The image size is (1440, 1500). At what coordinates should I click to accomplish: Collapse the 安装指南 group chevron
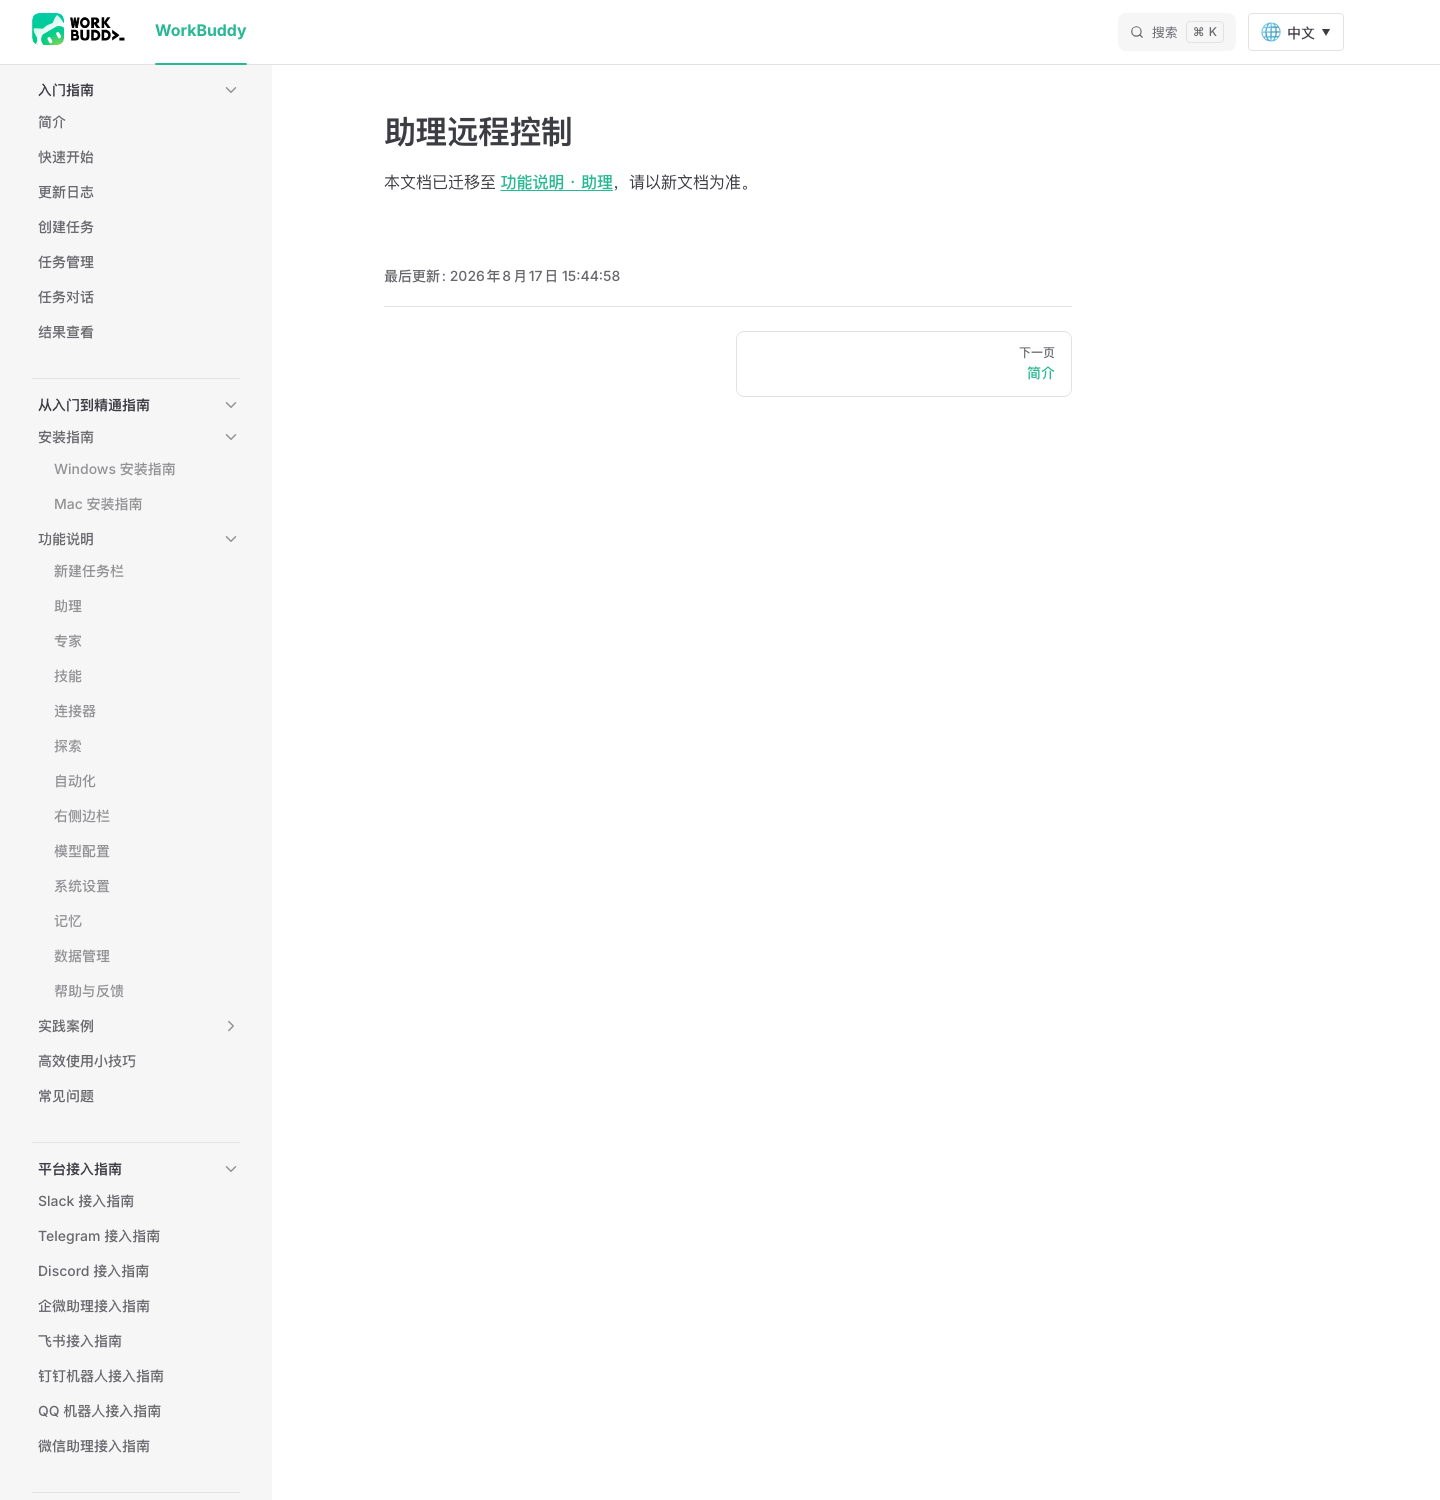[x=231, y=437]
